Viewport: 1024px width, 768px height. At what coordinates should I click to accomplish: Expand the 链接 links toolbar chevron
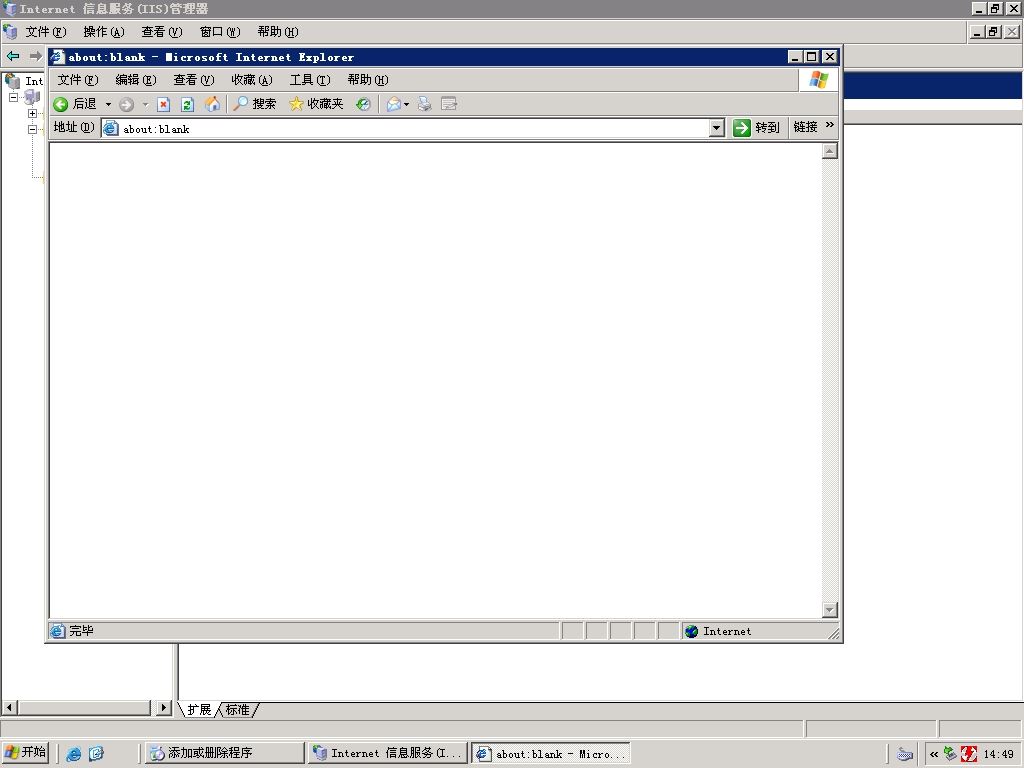[x=829, y=125]
